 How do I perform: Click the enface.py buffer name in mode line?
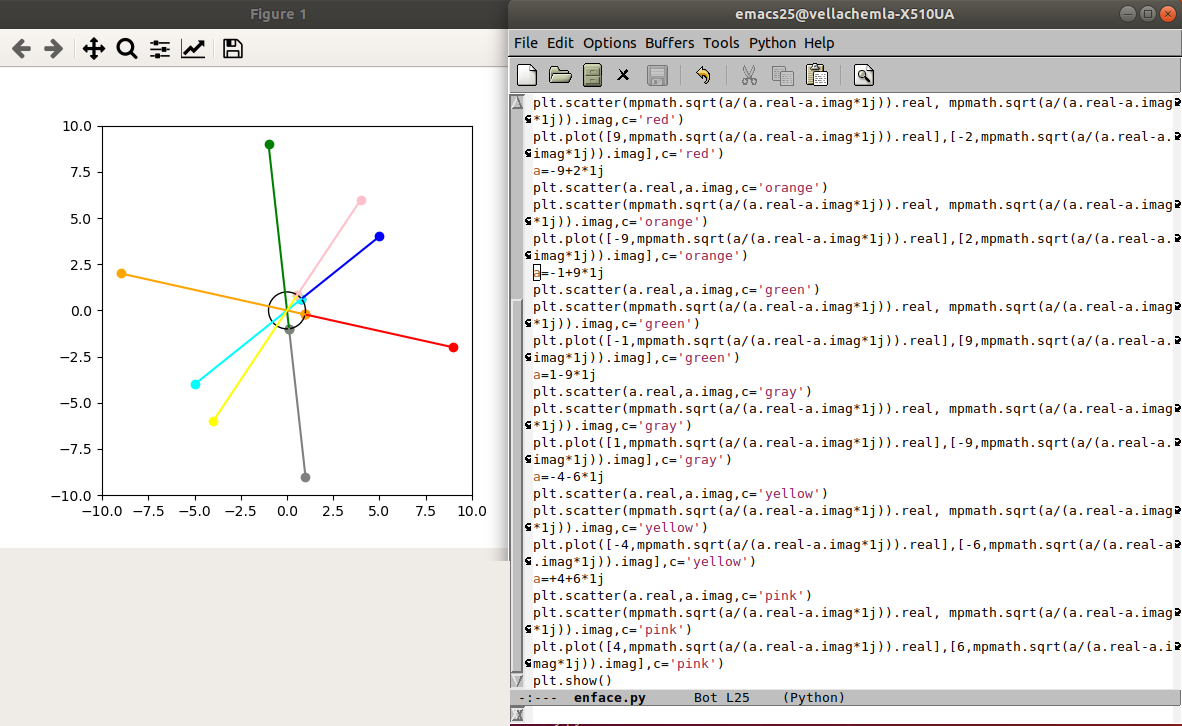click(610, 698)
